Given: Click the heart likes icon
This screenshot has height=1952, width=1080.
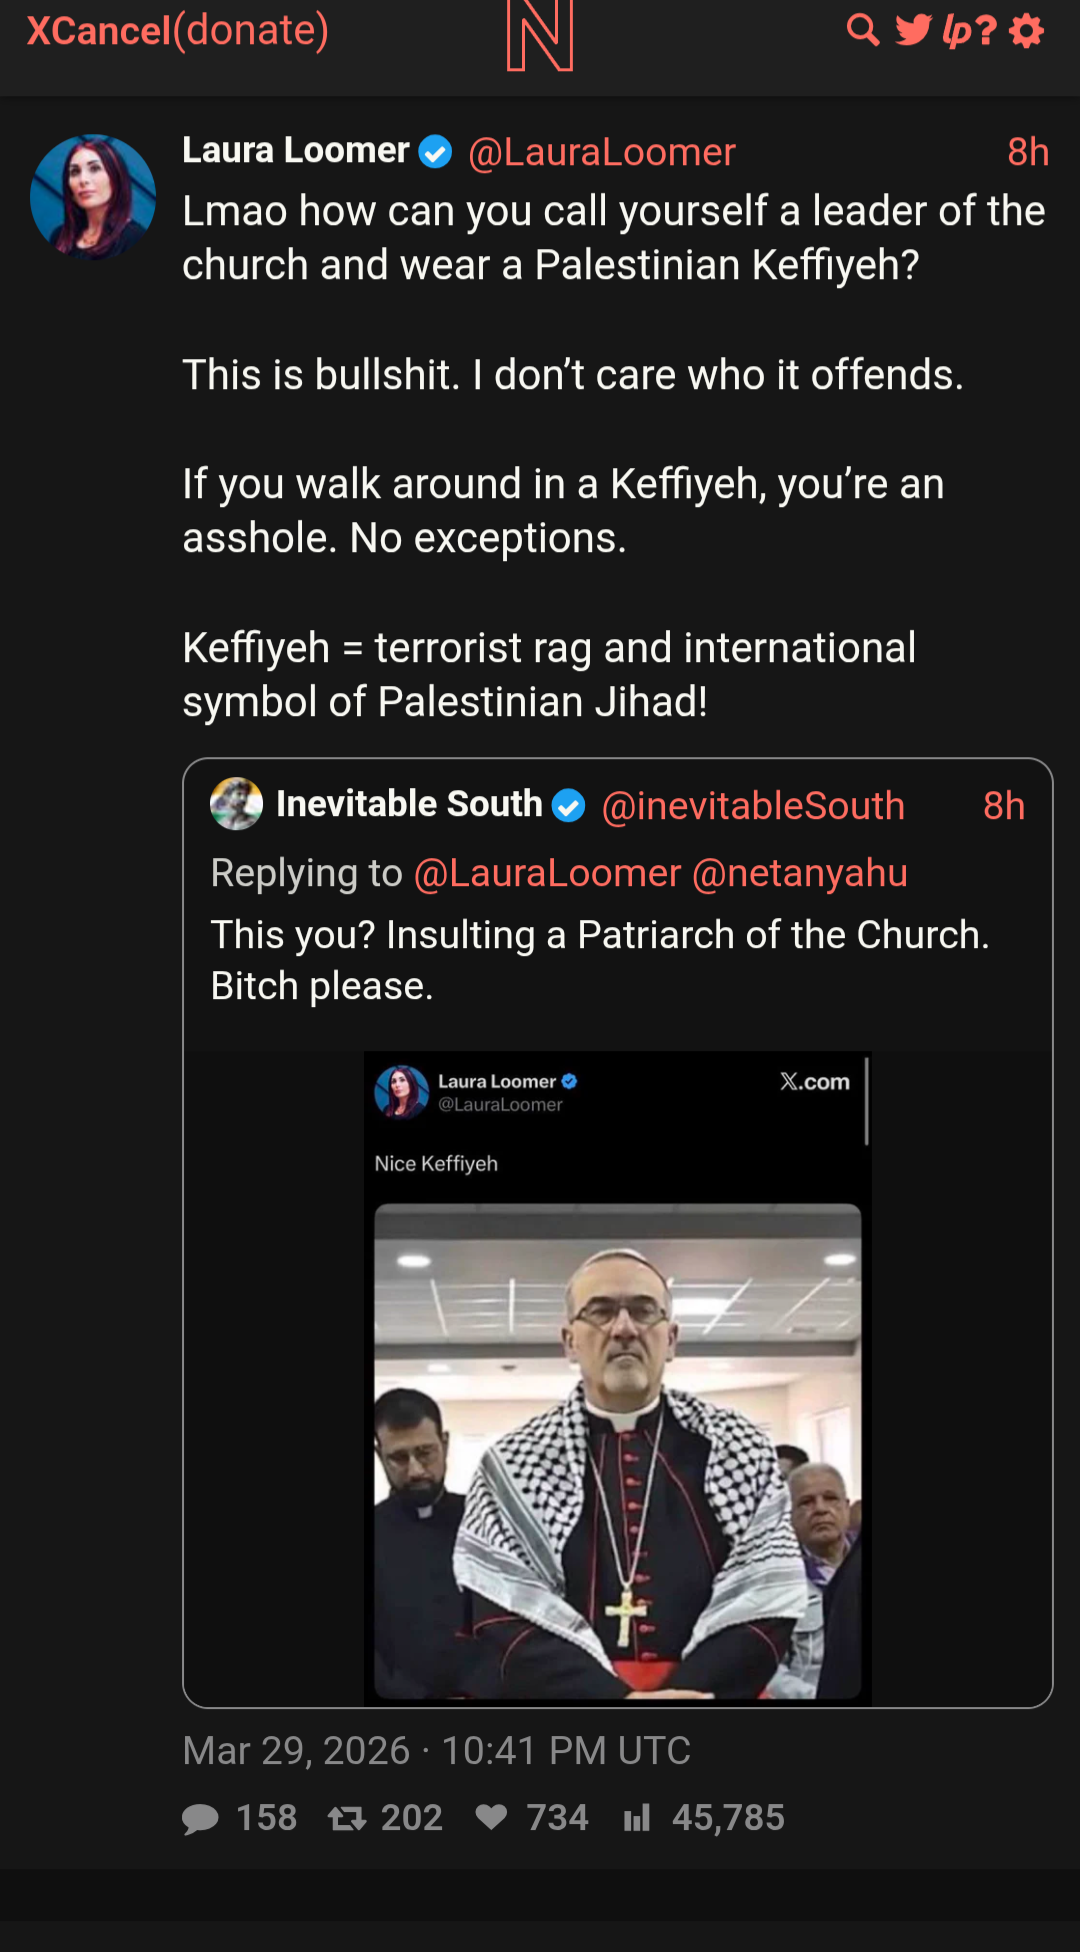Looking at the screenshot, I should (x=491, y=1817).
